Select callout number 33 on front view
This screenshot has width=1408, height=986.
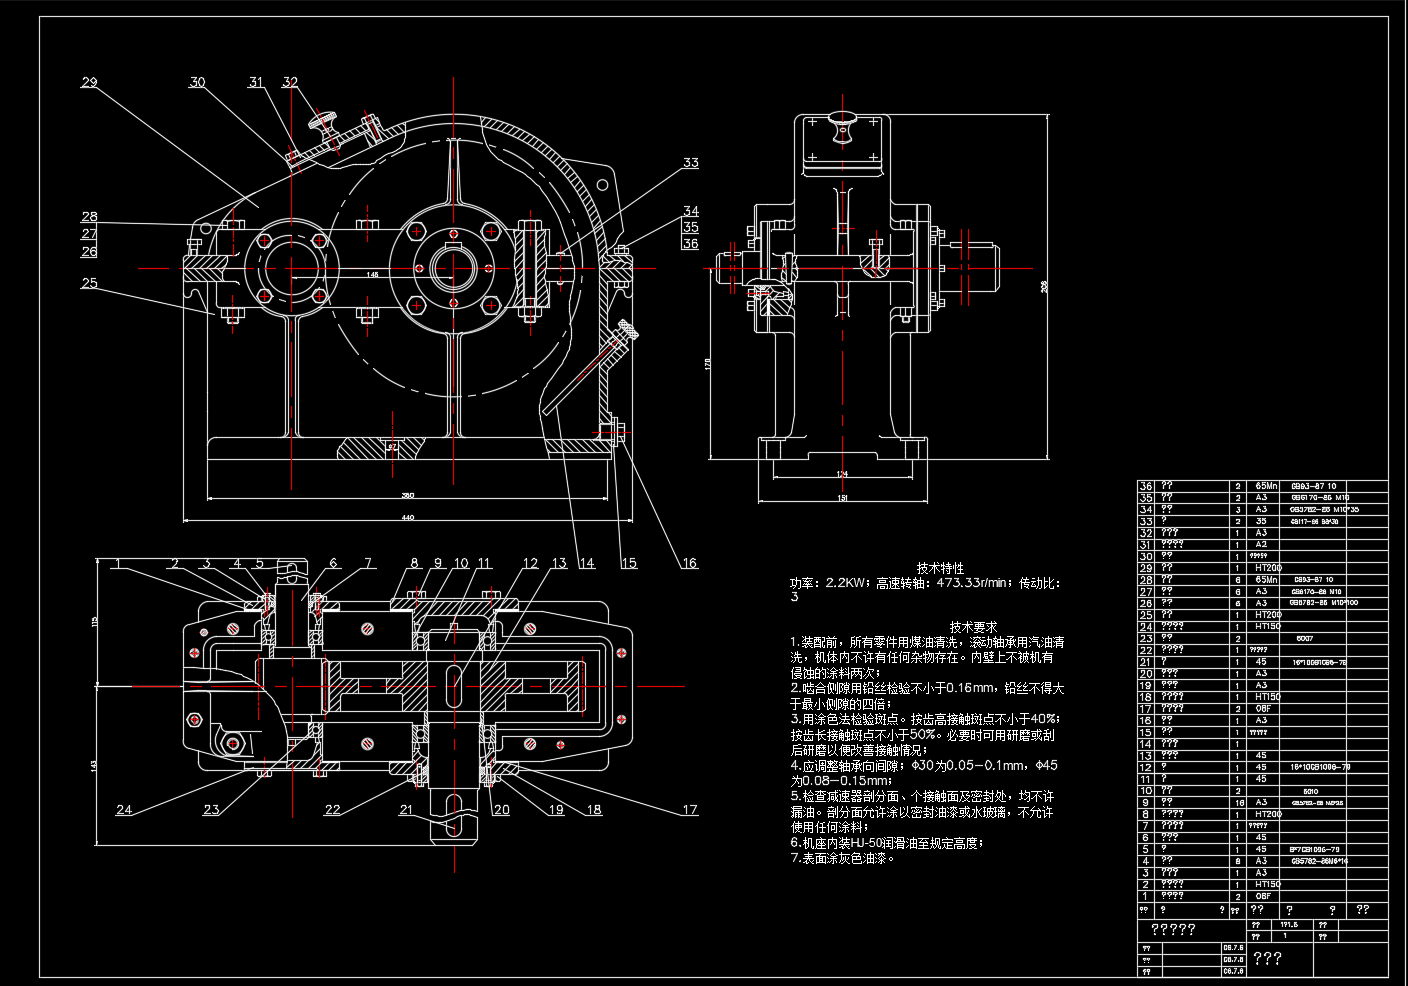[x=691, y=163]
